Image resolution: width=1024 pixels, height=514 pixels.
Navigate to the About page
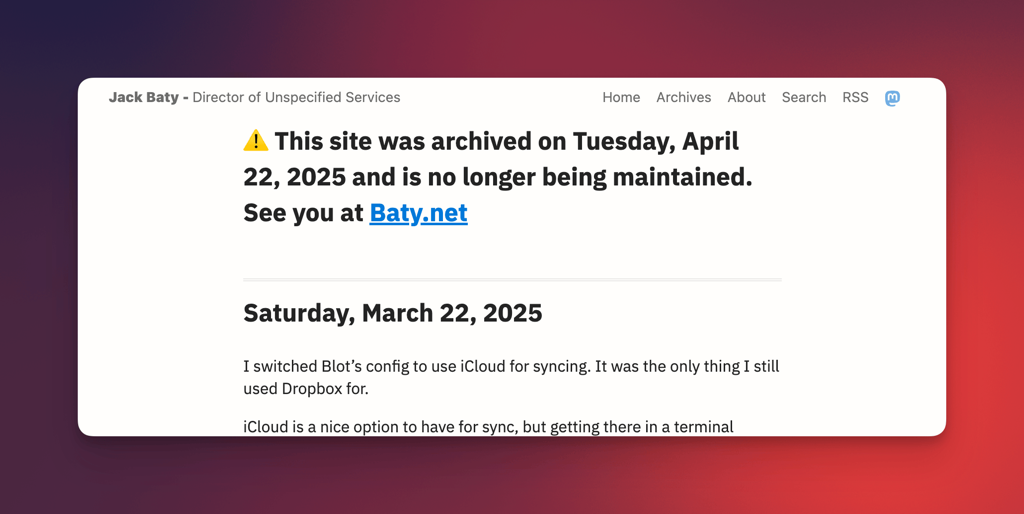(746, 98)
